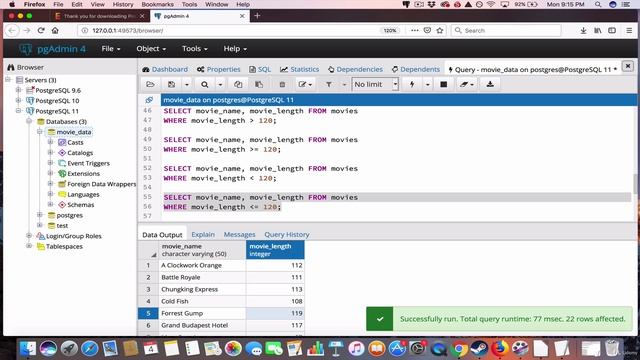Open the No limit rows dropdown
Image resolution: width=640 pixels, height=360 pixels.
pyautogui.click(x=375, y=84)
